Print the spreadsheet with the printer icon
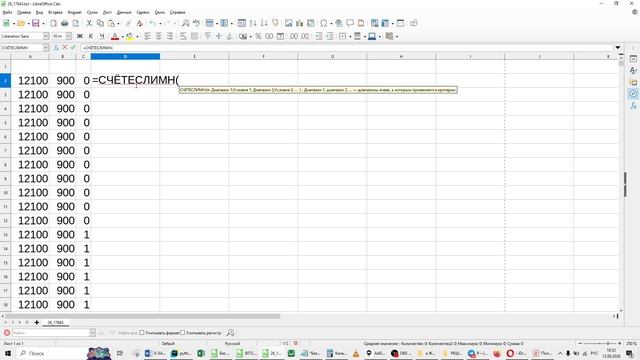 64,23
